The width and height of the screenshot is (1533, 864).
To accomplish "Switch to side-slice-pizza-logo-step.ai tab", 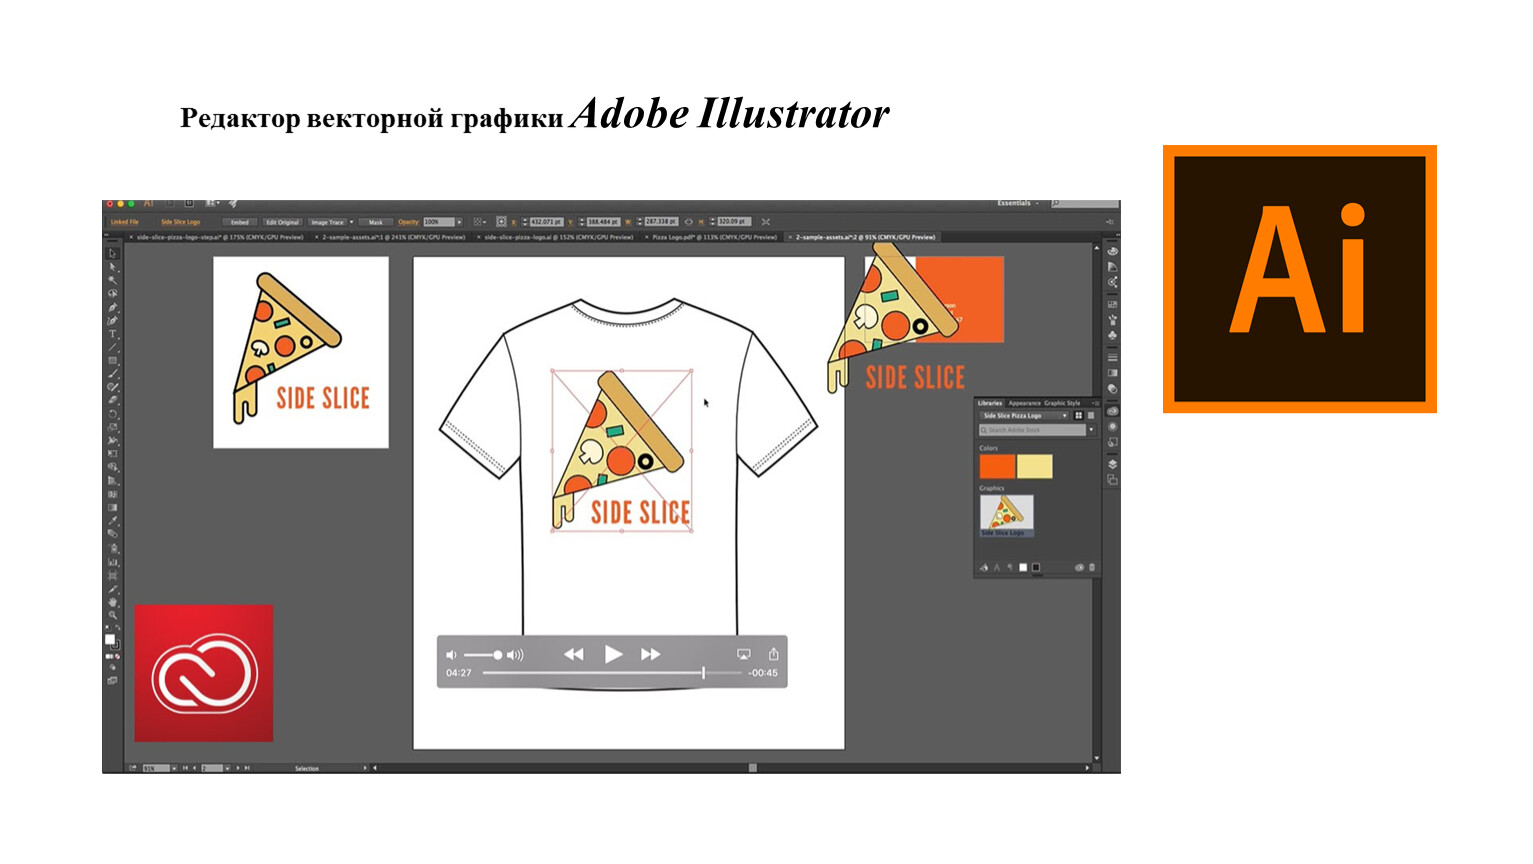I will [x=217, y=238].
